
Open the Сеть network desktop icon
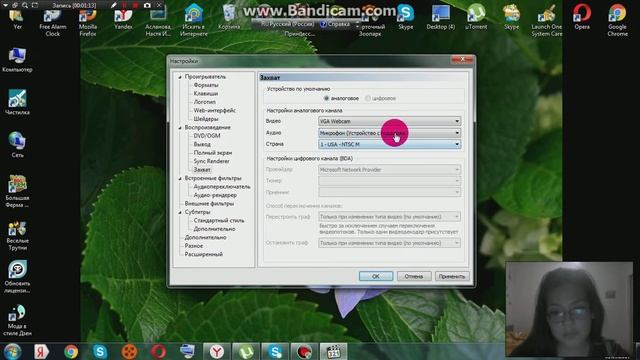point(17,145)
